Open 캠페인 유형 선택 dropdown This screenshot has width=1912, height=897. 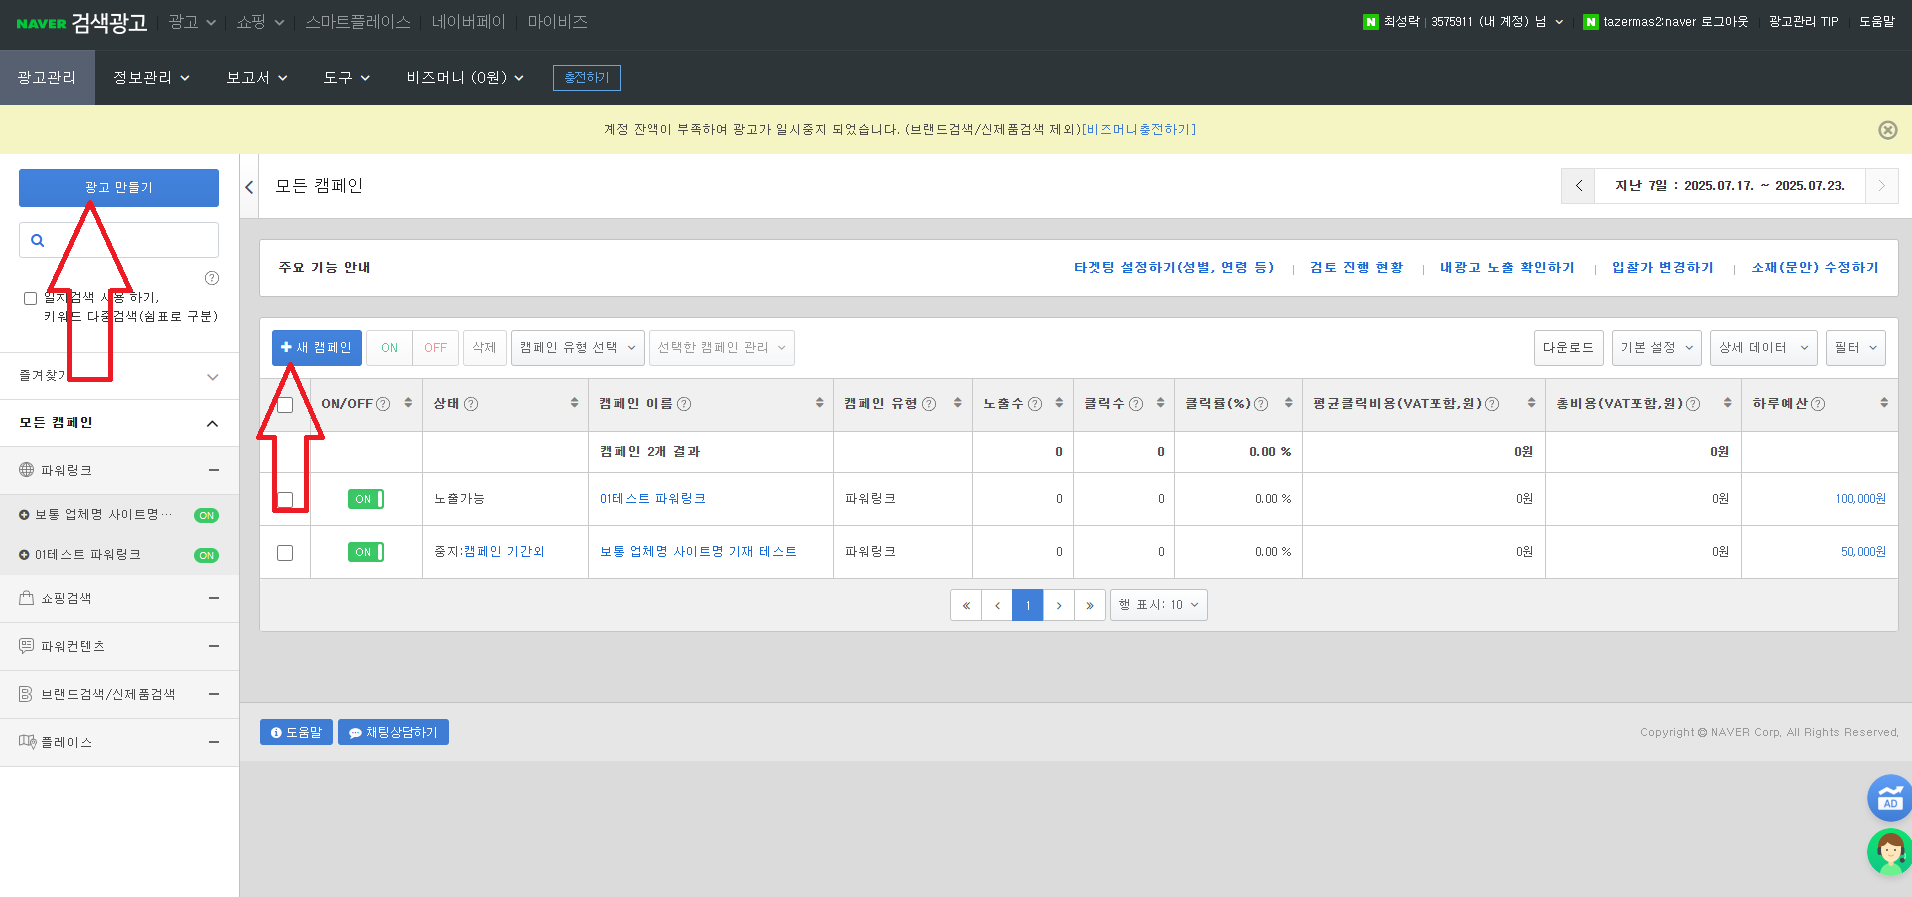[x=577, y=348]
